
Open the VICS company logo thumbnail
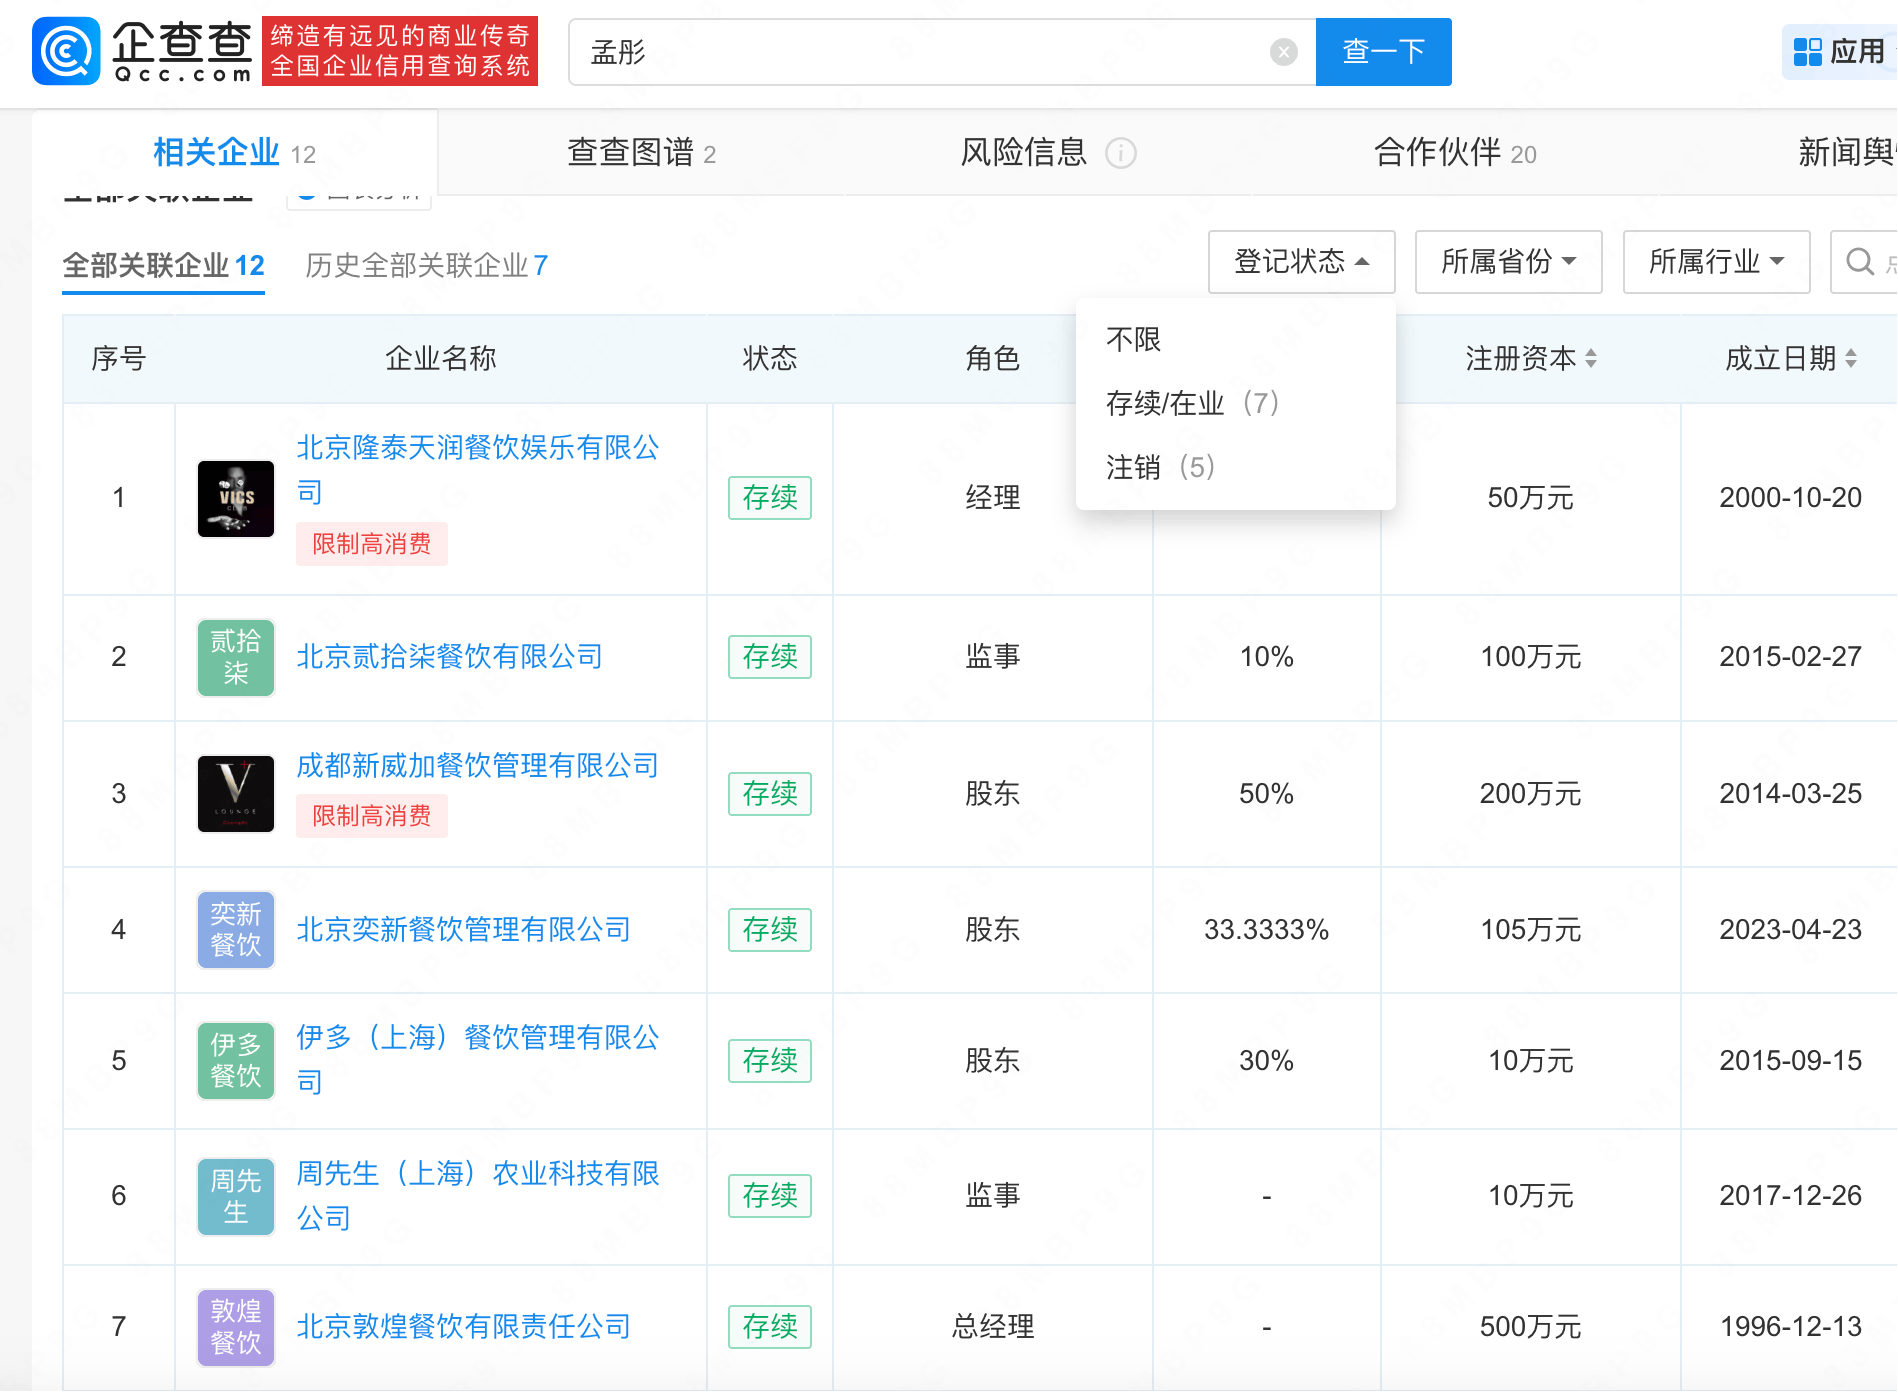tap(235, 498)
